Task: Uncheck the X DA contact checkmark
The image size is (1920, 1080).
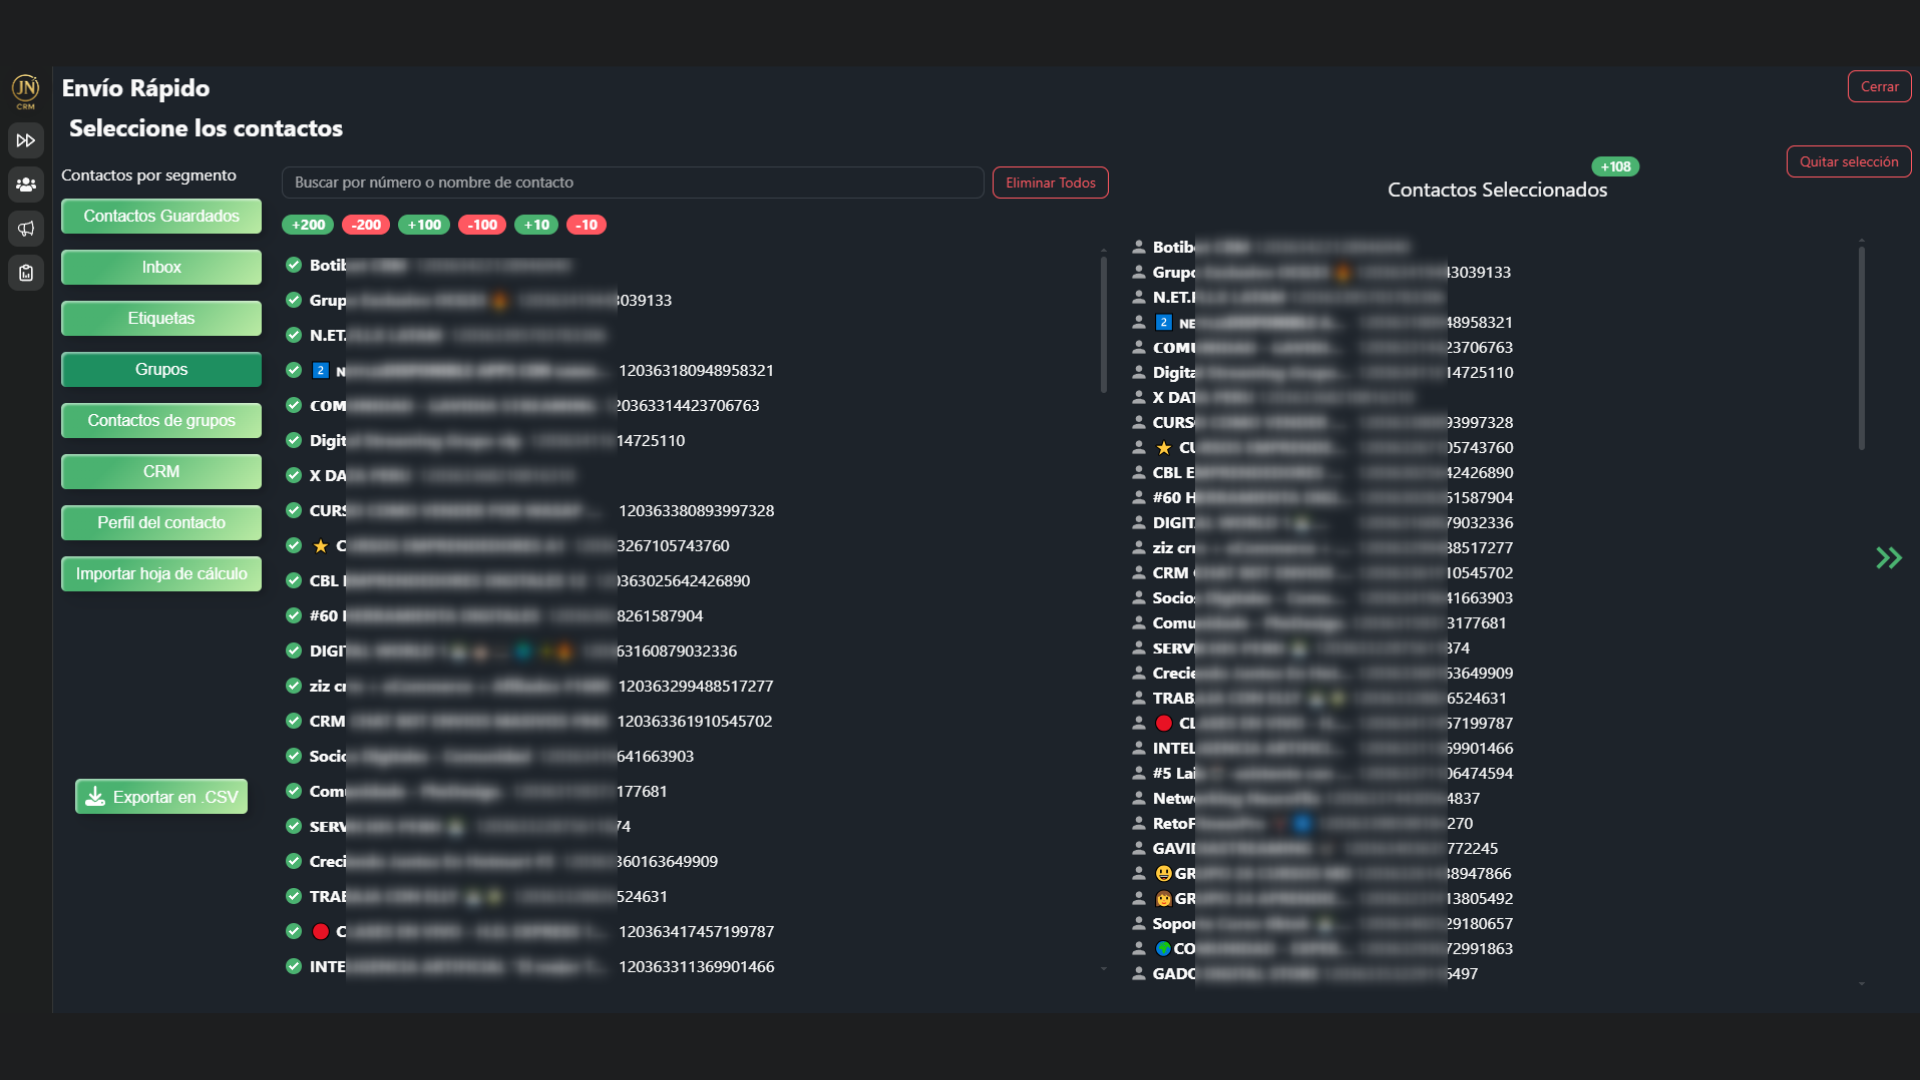Action: point(294,475)
